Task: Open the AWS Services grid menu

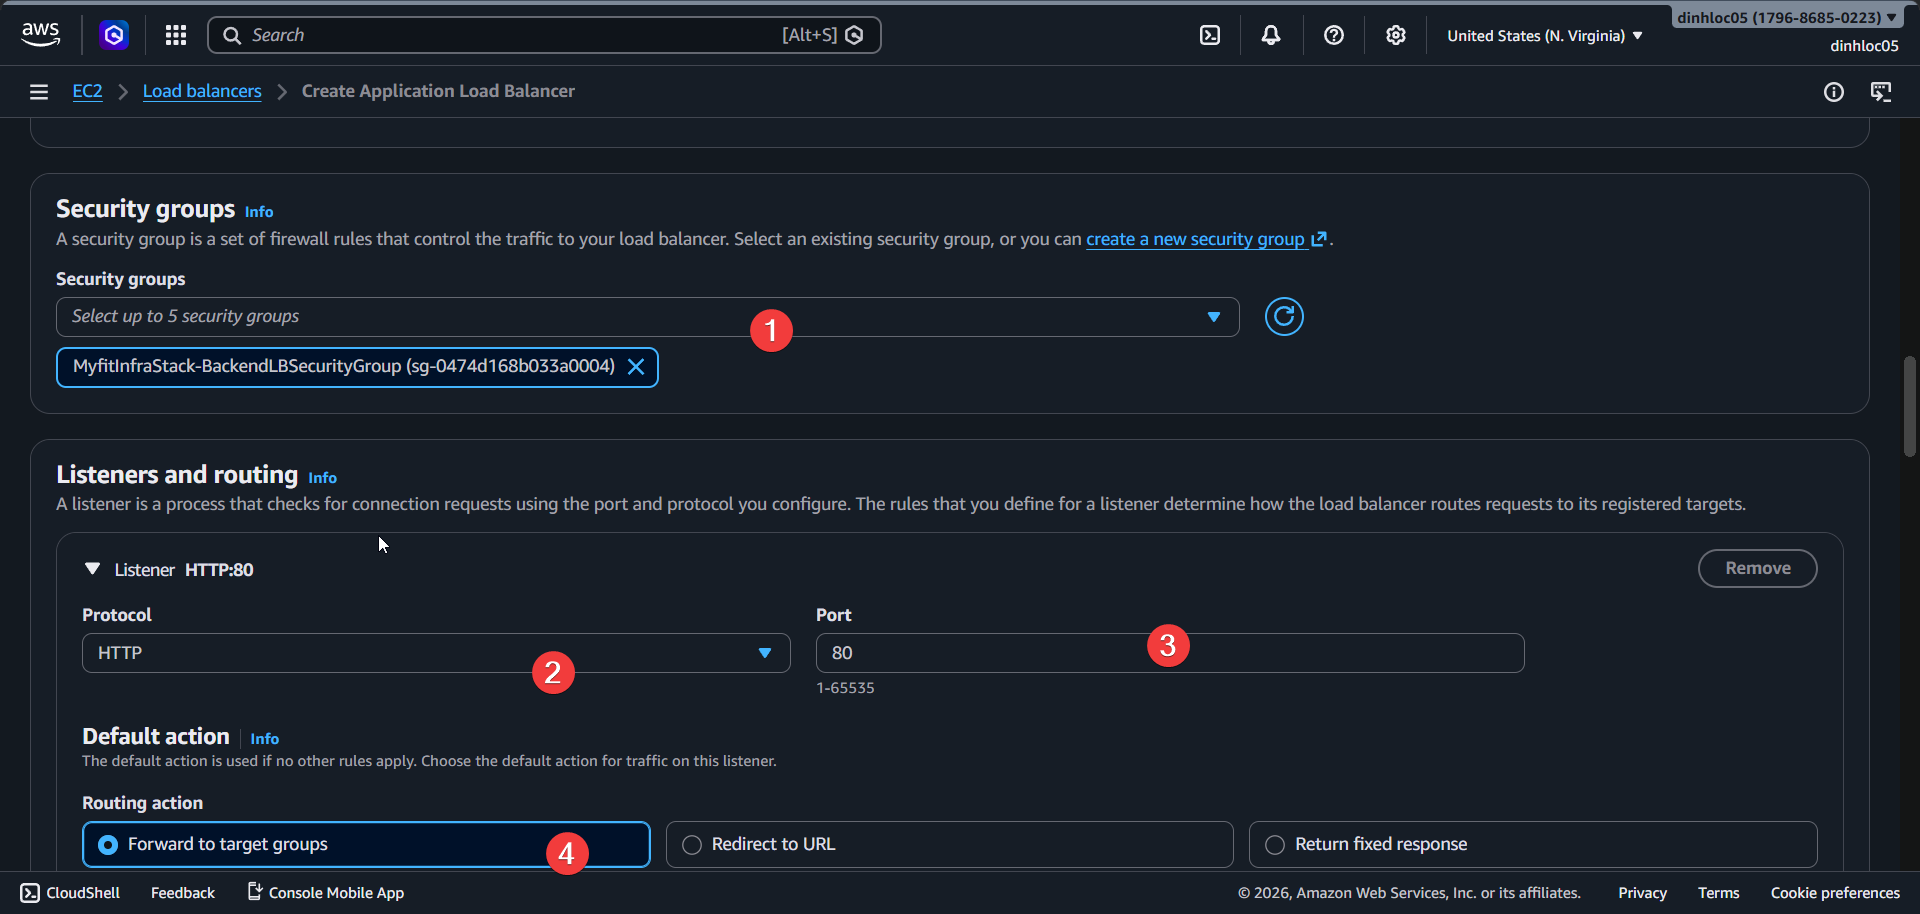Action: [175, 34]
